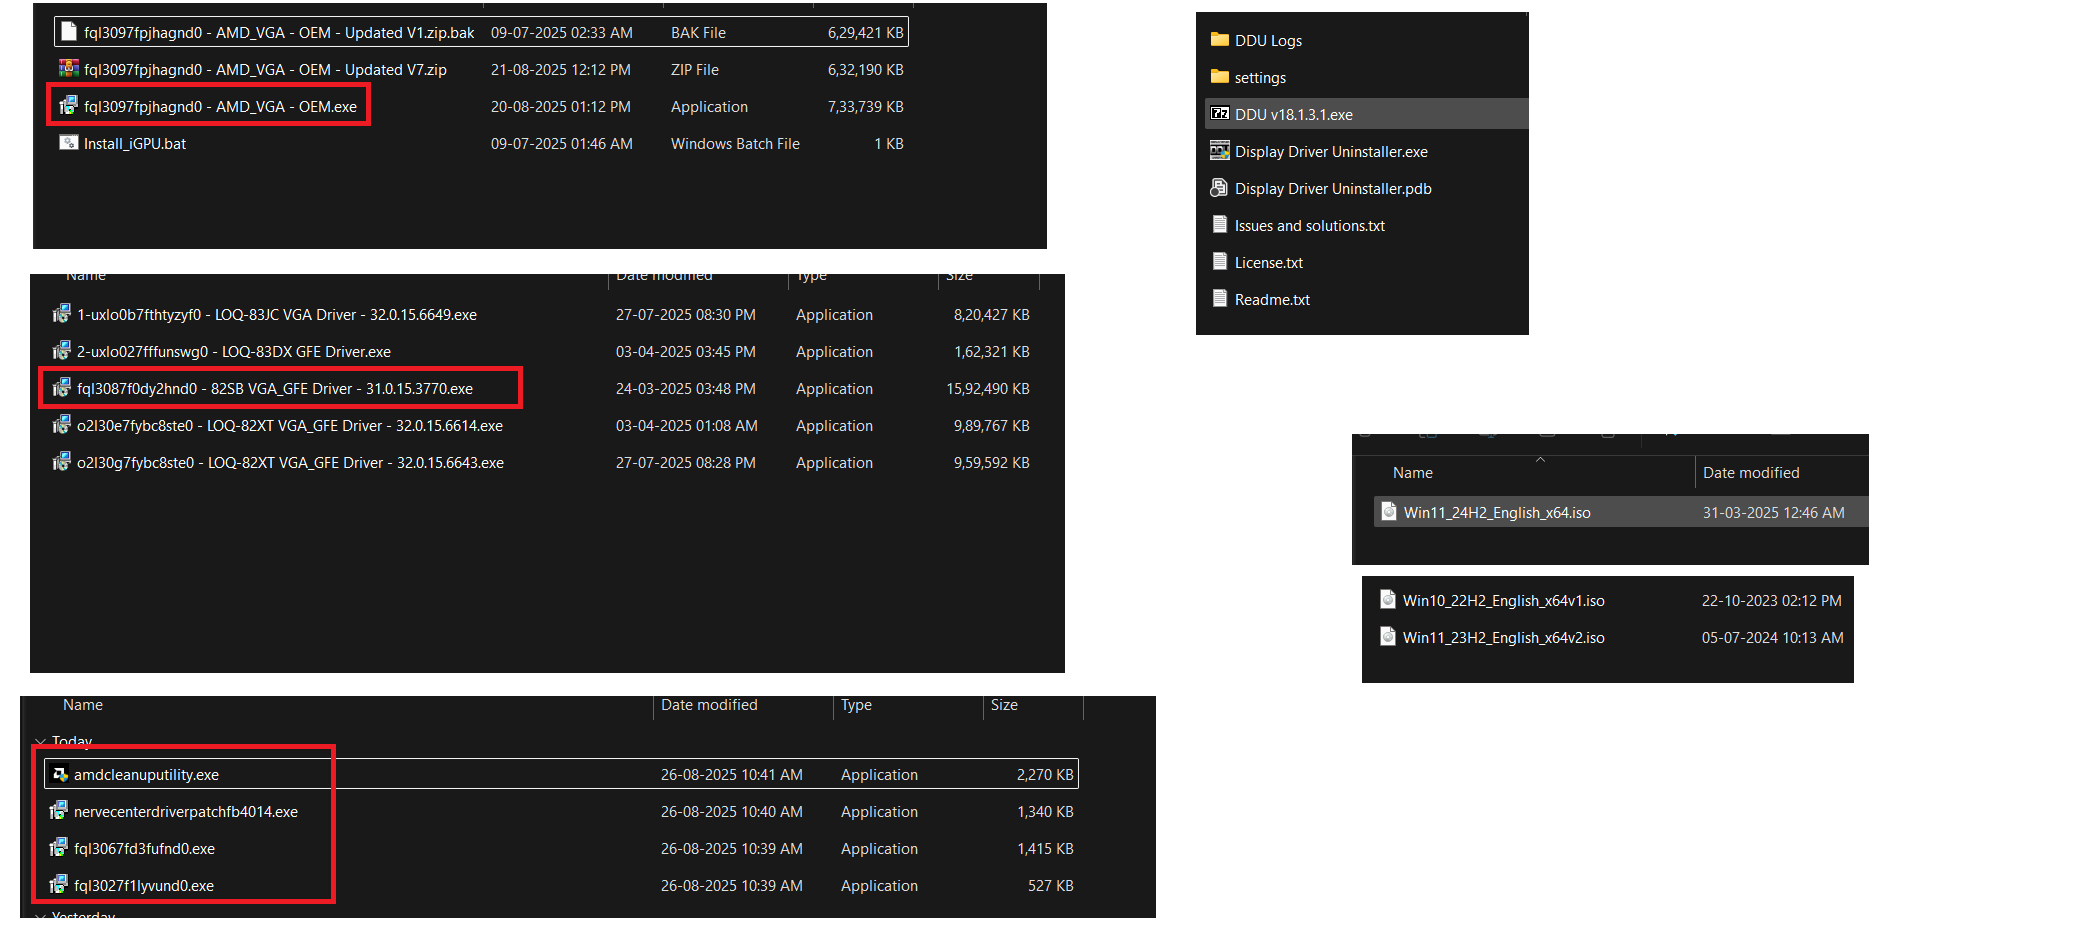Select the 'Win11_24H2_English_x64.iso' file name
Viewport: 2092px width, 940px height.
point(1496,513)
